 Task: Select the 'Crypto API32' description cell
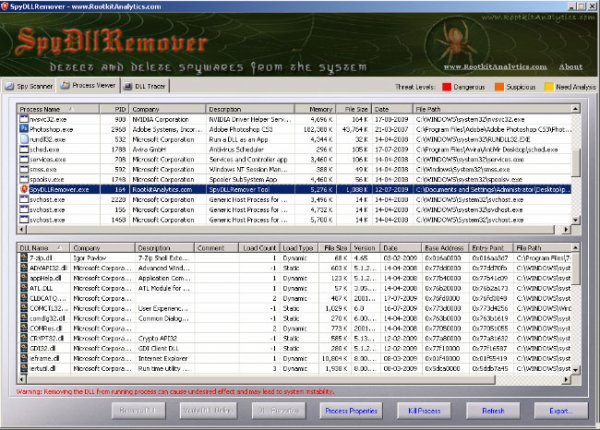tap(165, 338)
